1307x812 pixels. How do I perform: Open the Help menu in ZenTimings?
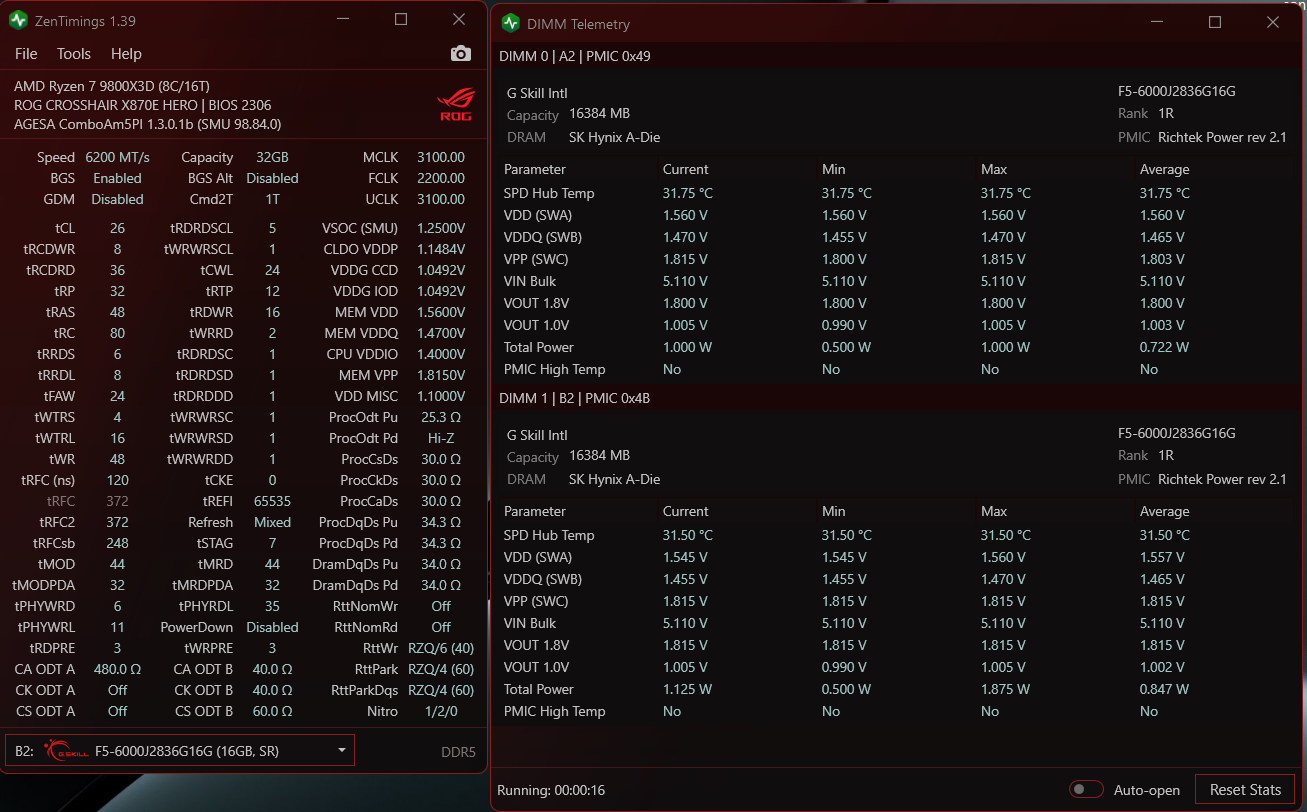tap(126, 54)
